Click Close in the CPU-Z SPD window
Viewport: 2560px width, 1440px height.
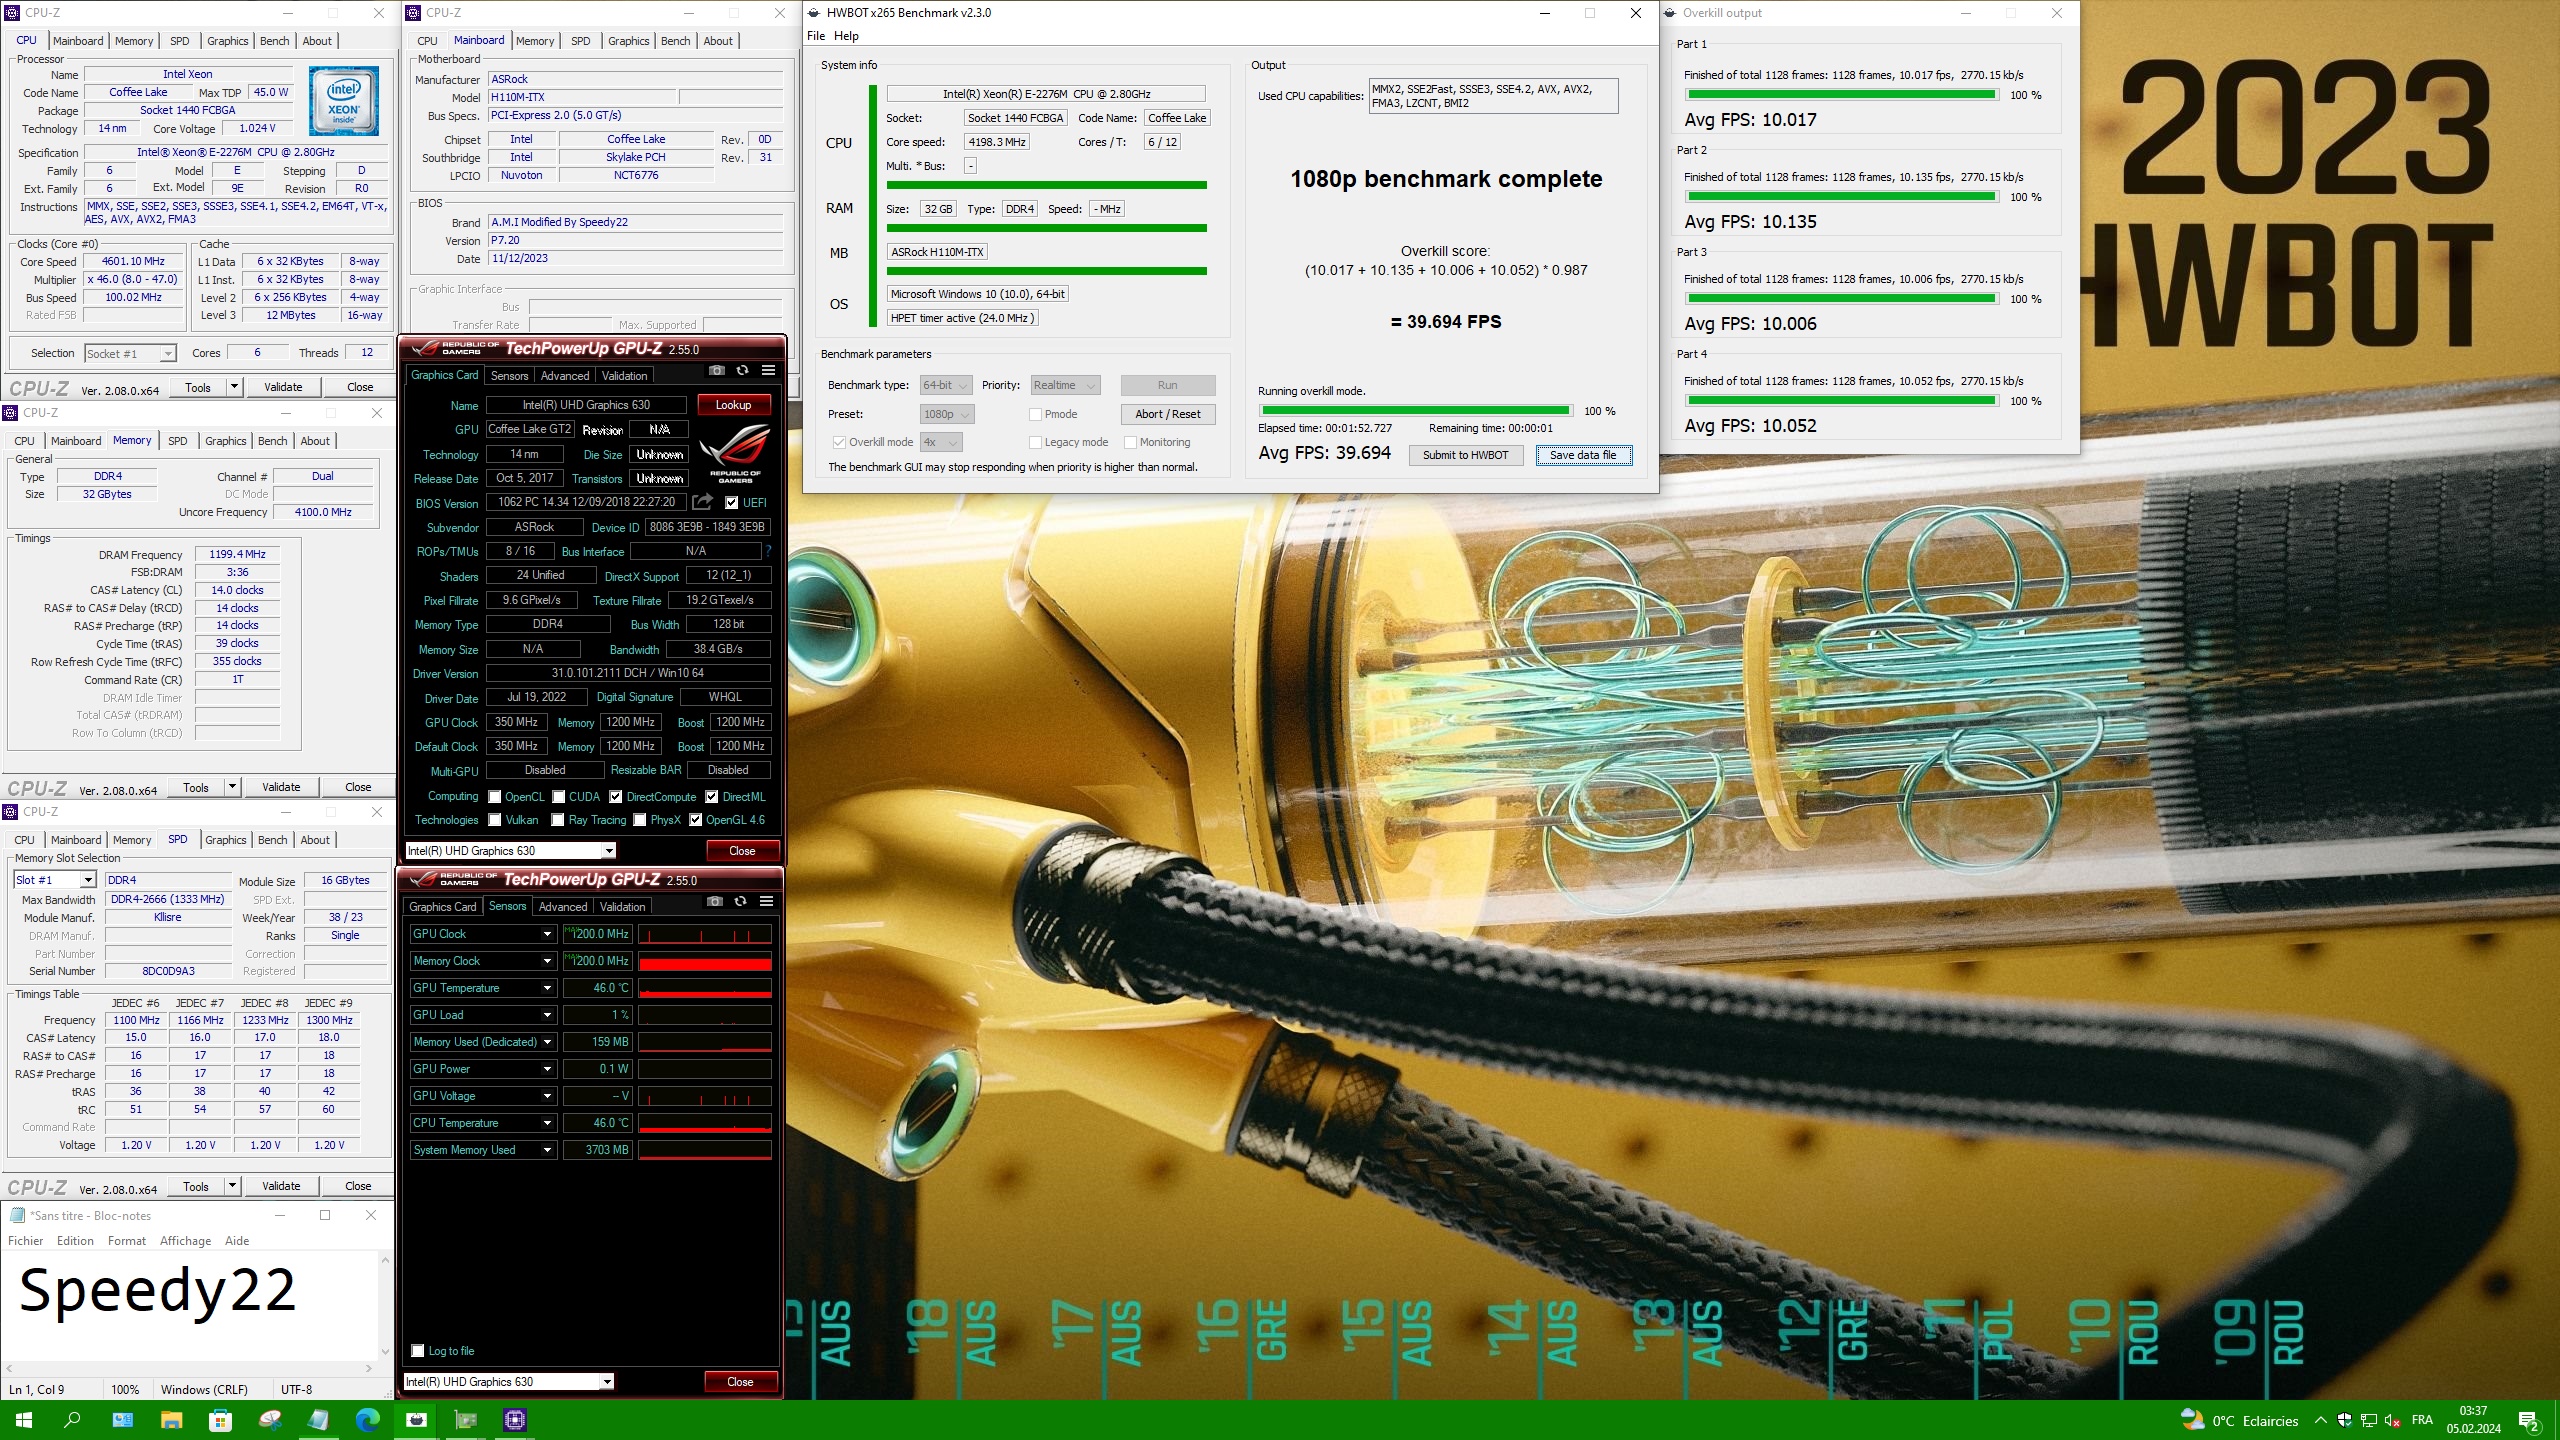point(358,1186)
